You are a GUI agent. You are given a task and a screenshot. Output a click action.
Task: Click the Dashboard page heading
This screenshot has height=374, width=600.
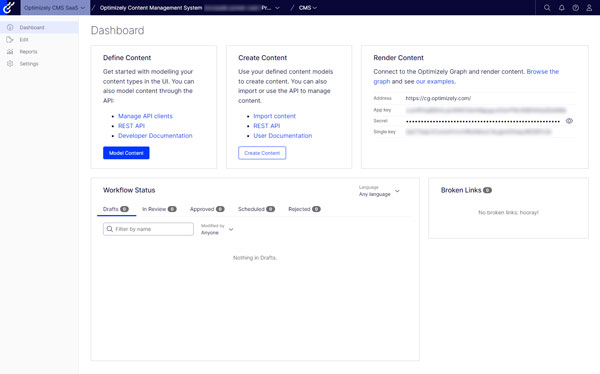117,30
